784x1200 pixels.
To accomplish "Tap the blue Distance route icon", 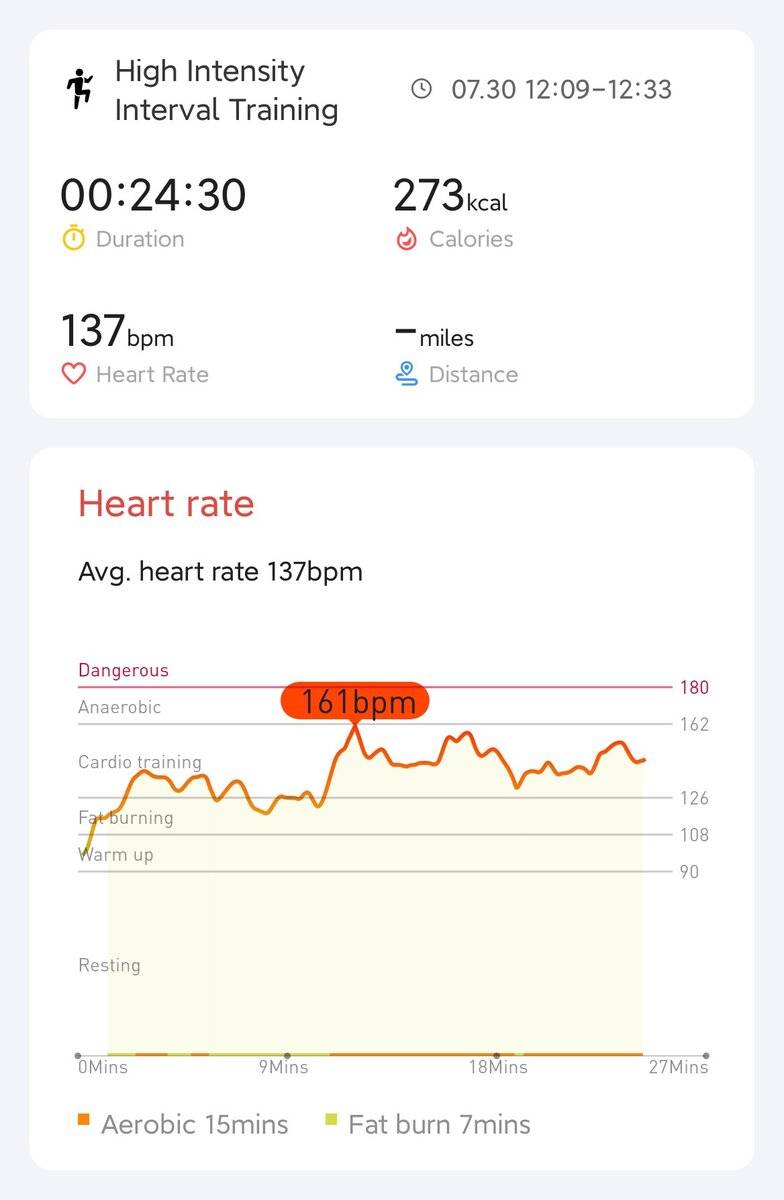I will point(406,375).
